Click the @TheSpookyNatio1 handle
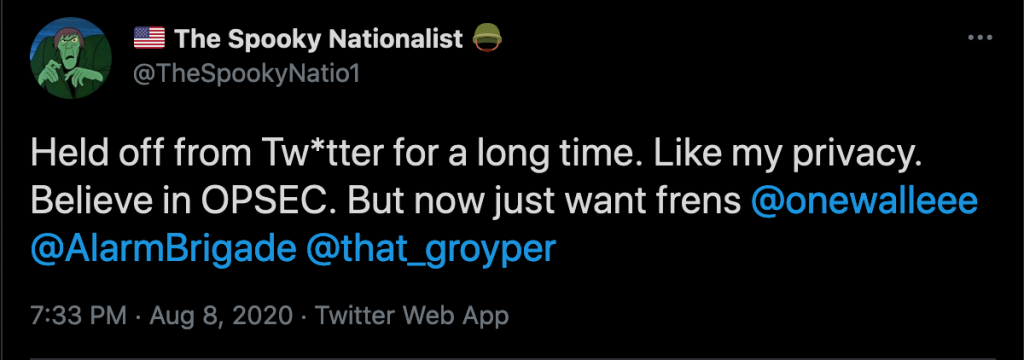The image size is (1024, 360). coord(246,73)
